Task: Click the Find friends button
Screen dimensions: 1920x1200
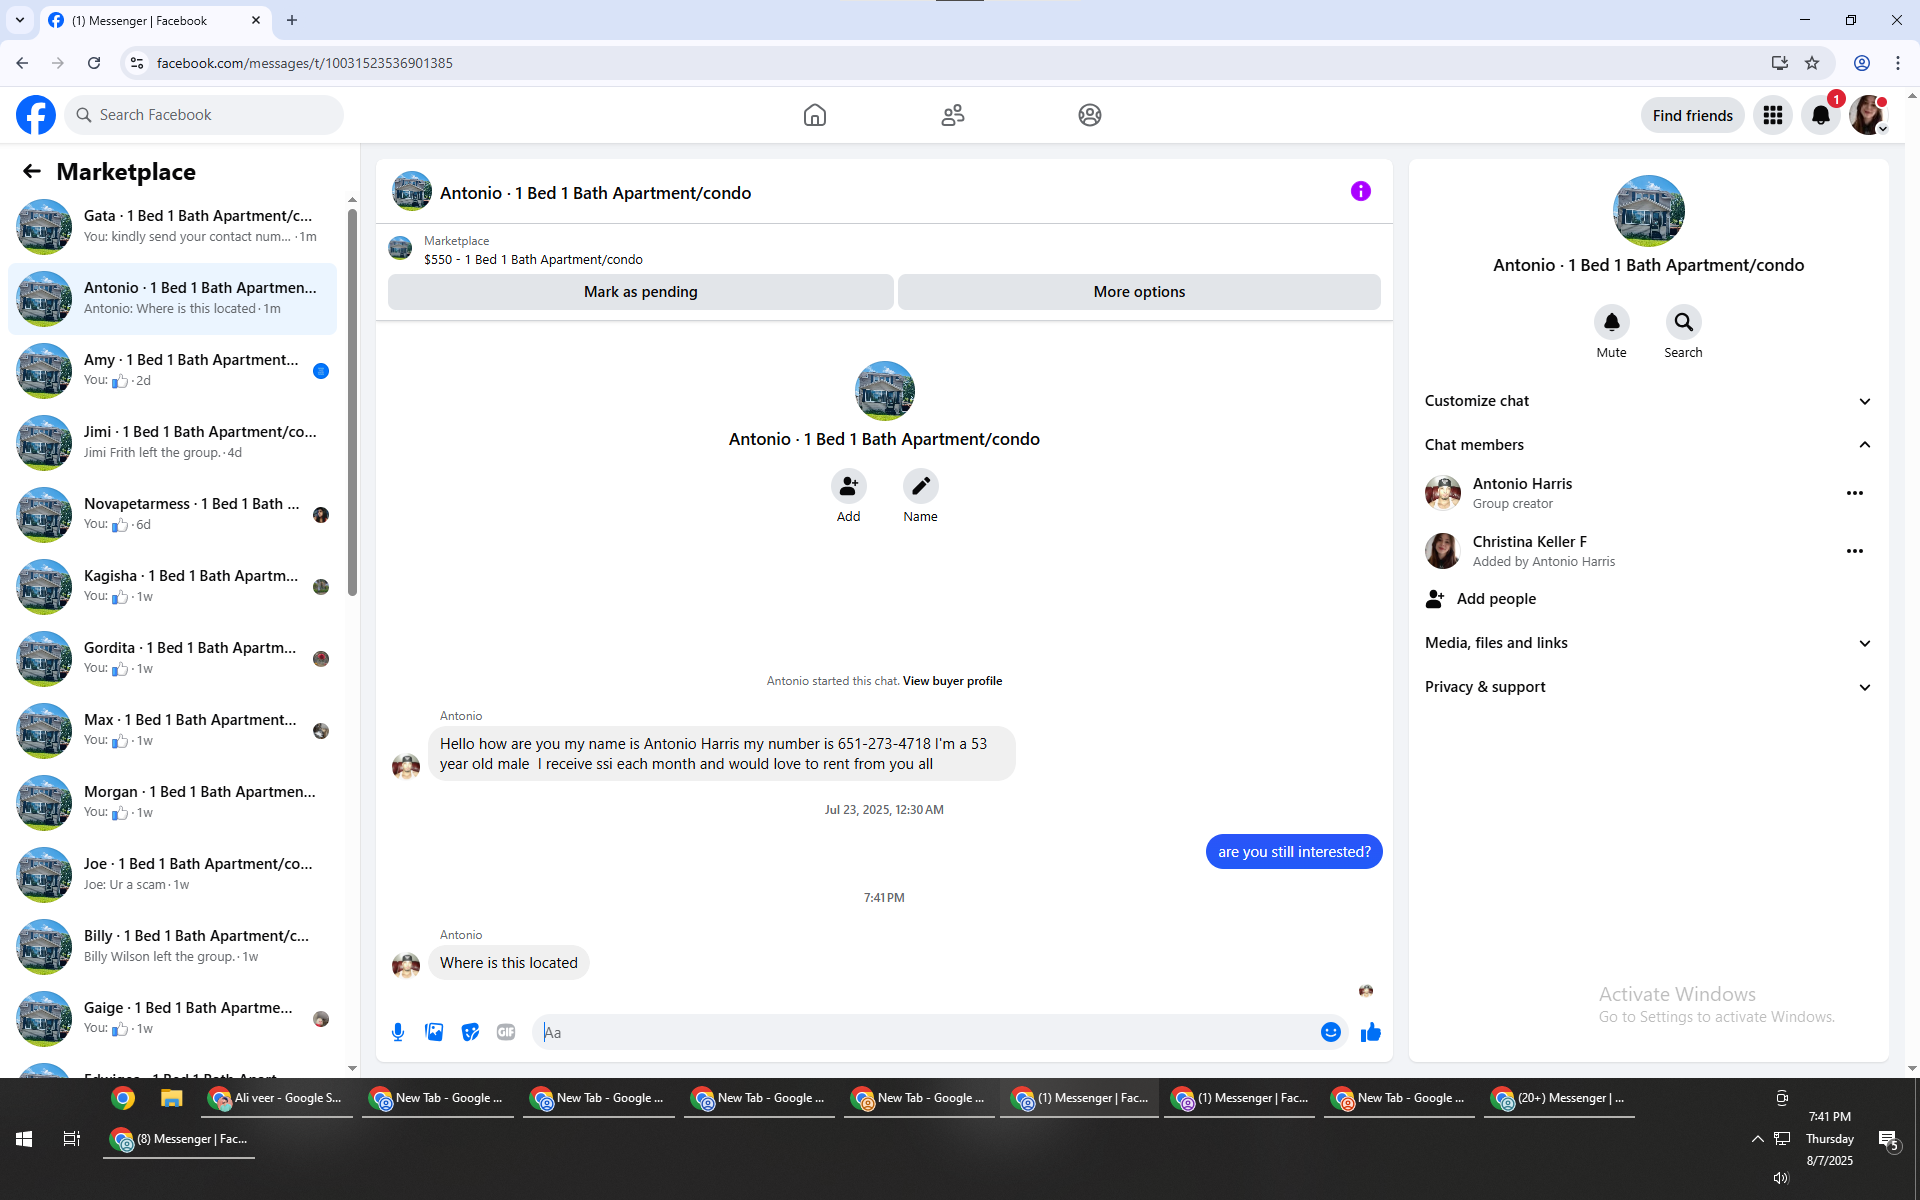Action: [x=1693, y=115]
